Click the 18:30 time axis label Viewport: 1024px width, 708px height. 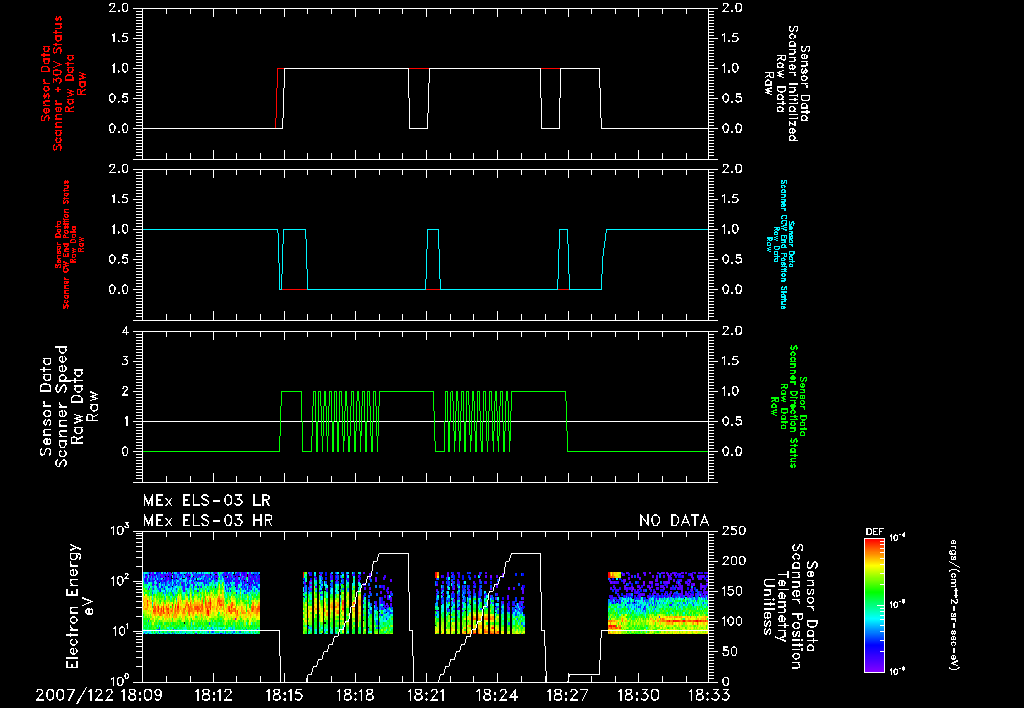(639, 695)
